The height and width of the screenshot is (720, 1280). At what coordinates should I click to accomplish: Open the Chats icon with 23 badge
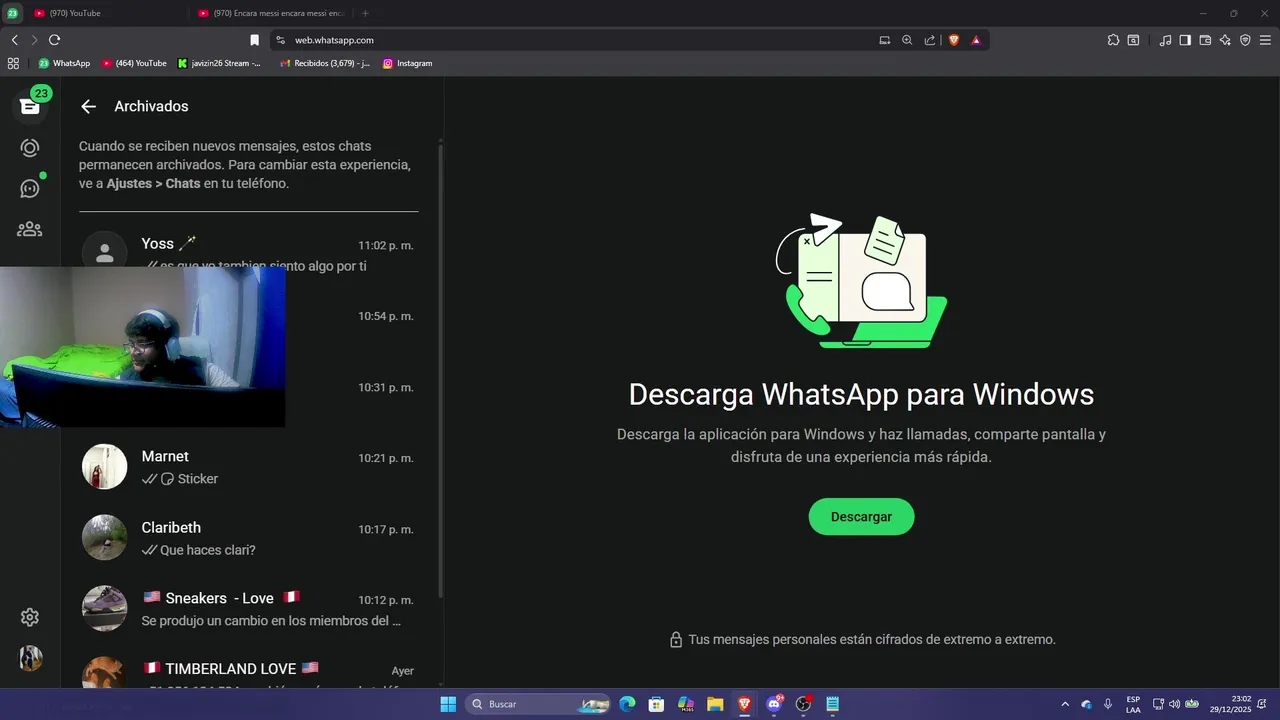pyautogui.click(x=30, y=105)
